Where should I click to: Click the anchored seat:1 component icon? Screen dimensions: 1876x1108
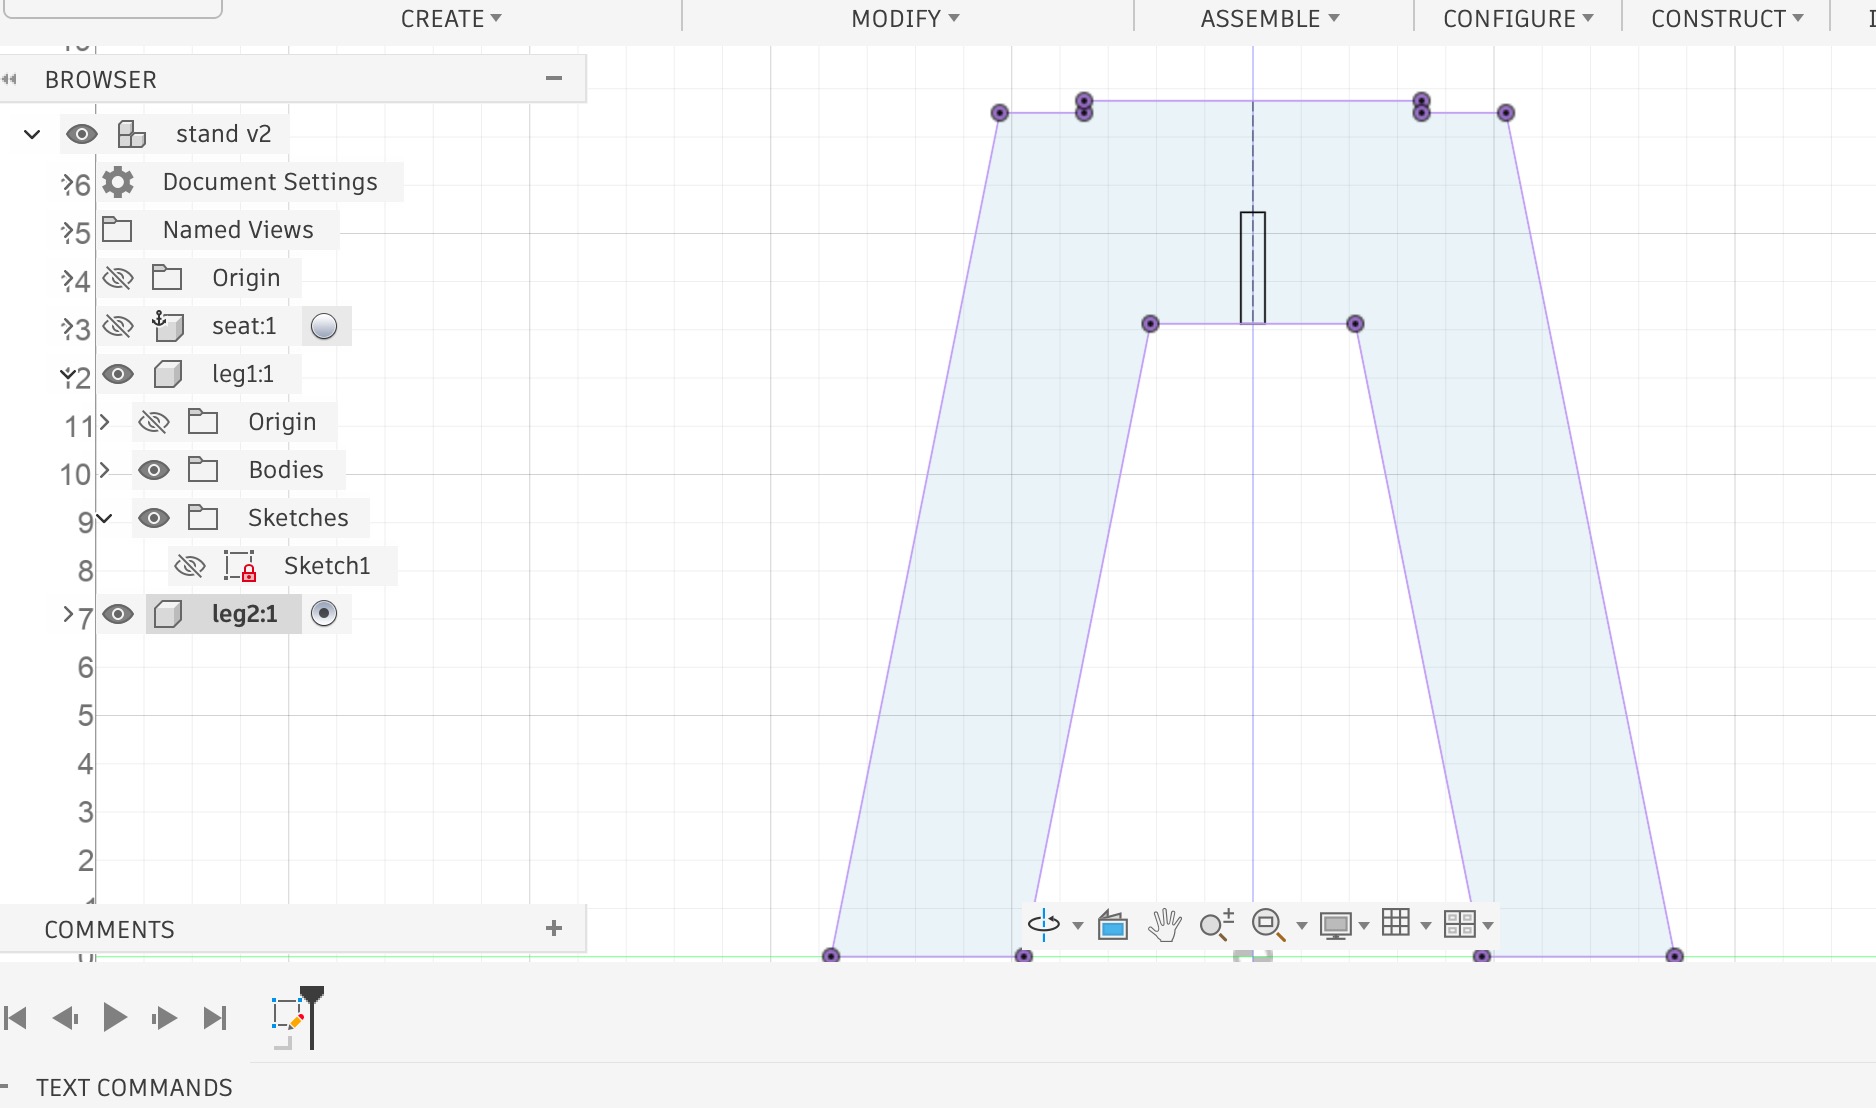(167, 326)
